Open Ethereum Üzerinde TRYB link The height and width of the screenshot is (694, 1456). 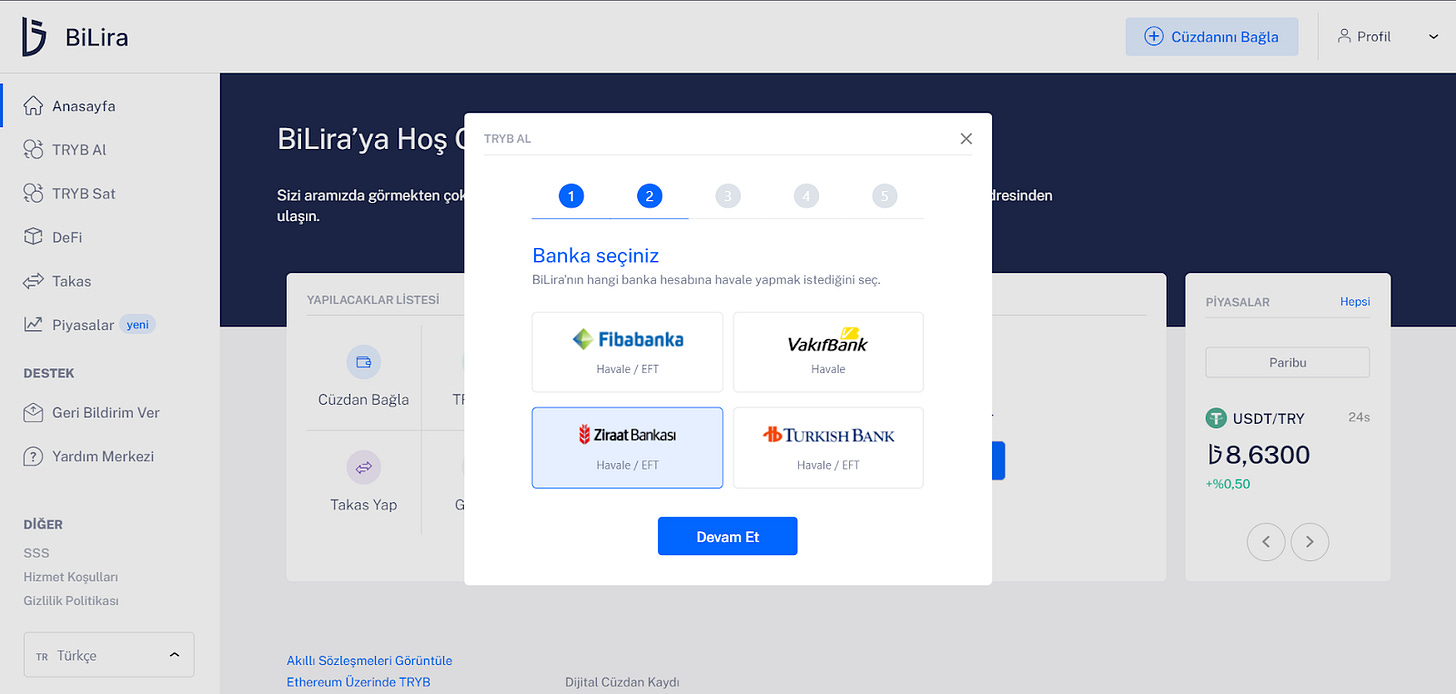[359, 682]
